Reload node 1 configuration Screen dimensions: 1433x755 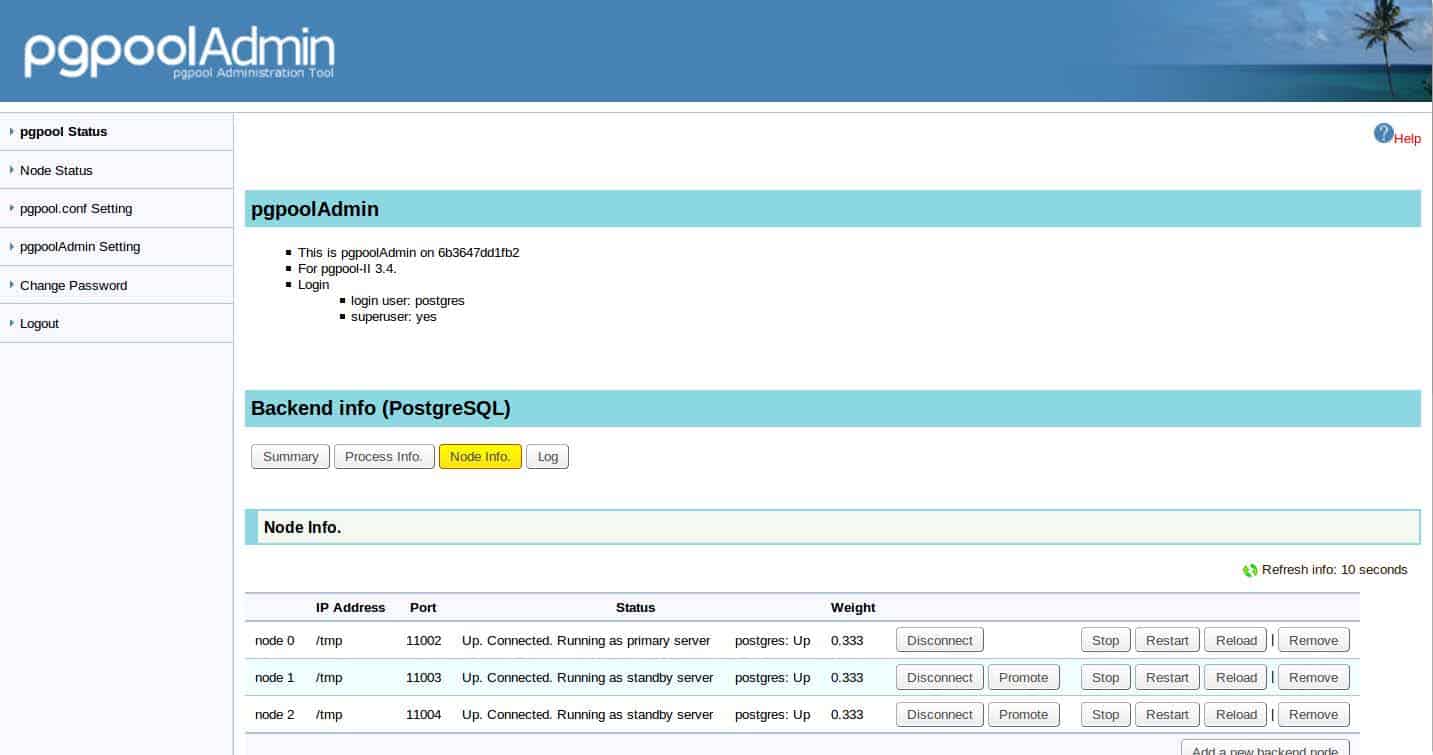tap(1236, 677)
